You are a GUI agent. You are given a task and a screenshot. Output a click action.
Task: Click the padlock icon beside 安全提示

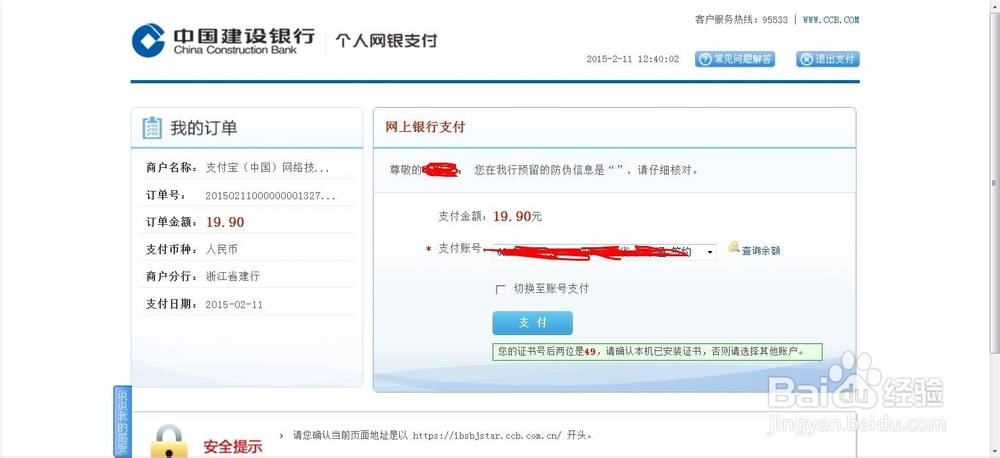[x=170, y=441]
